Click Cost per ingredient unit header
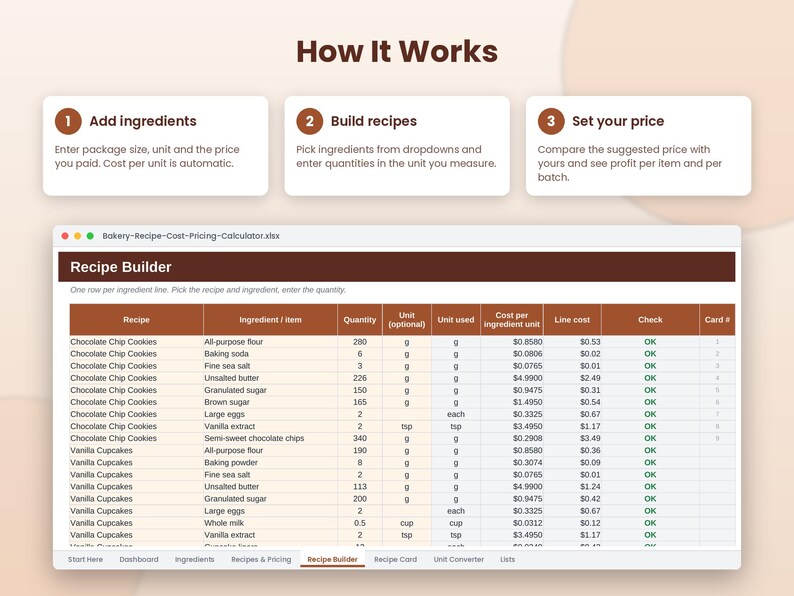Image resolution: width=794 pixels, height=596 pixels. click(x=511, y=320)
